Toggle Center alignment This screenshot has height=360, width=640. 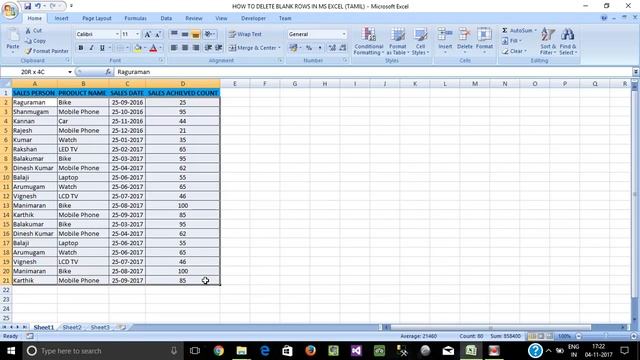pos(185,48)
